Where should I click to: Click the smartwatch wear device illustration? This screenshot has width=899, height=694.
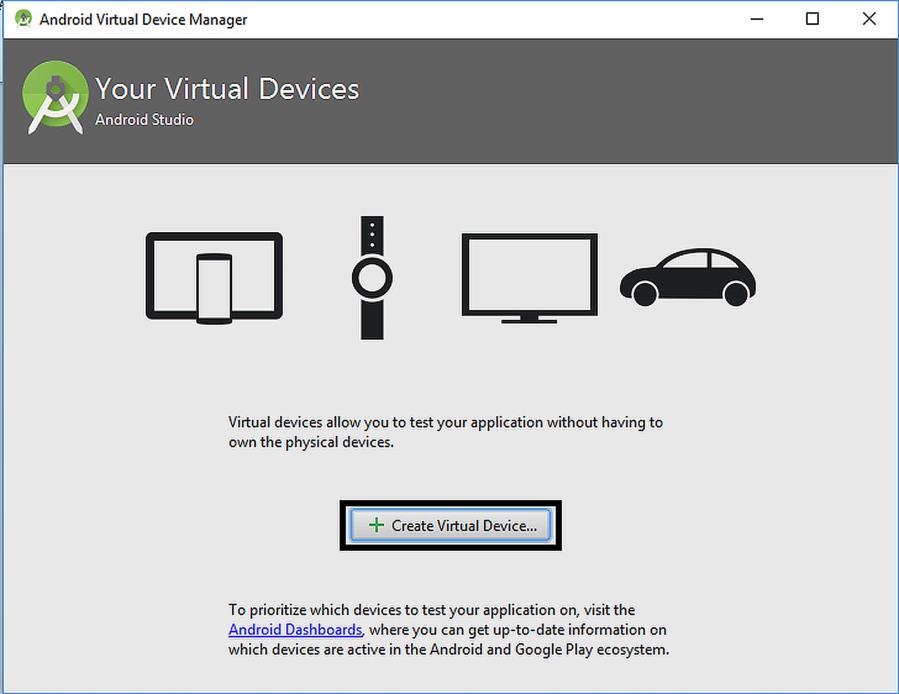[x=372, y=278]
